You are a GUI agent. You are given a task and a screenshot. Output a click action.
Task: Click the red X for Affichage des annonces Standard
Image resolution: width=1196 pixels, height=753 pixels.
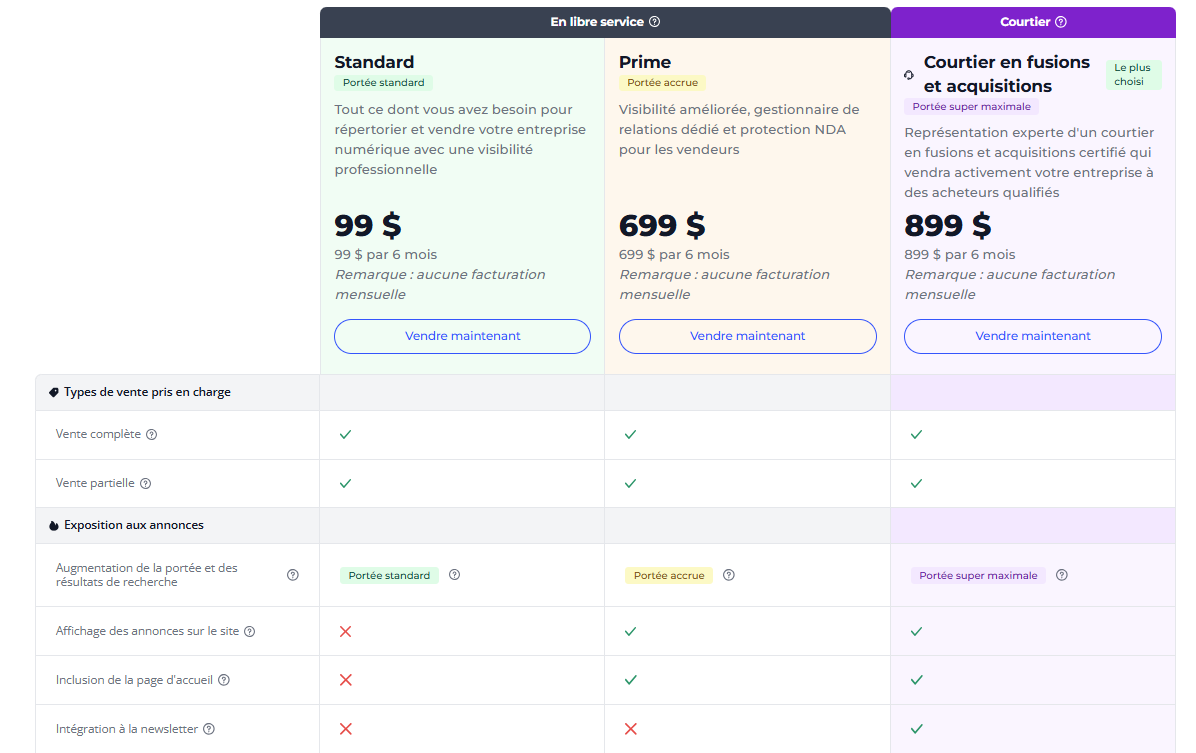click(345, 631)
